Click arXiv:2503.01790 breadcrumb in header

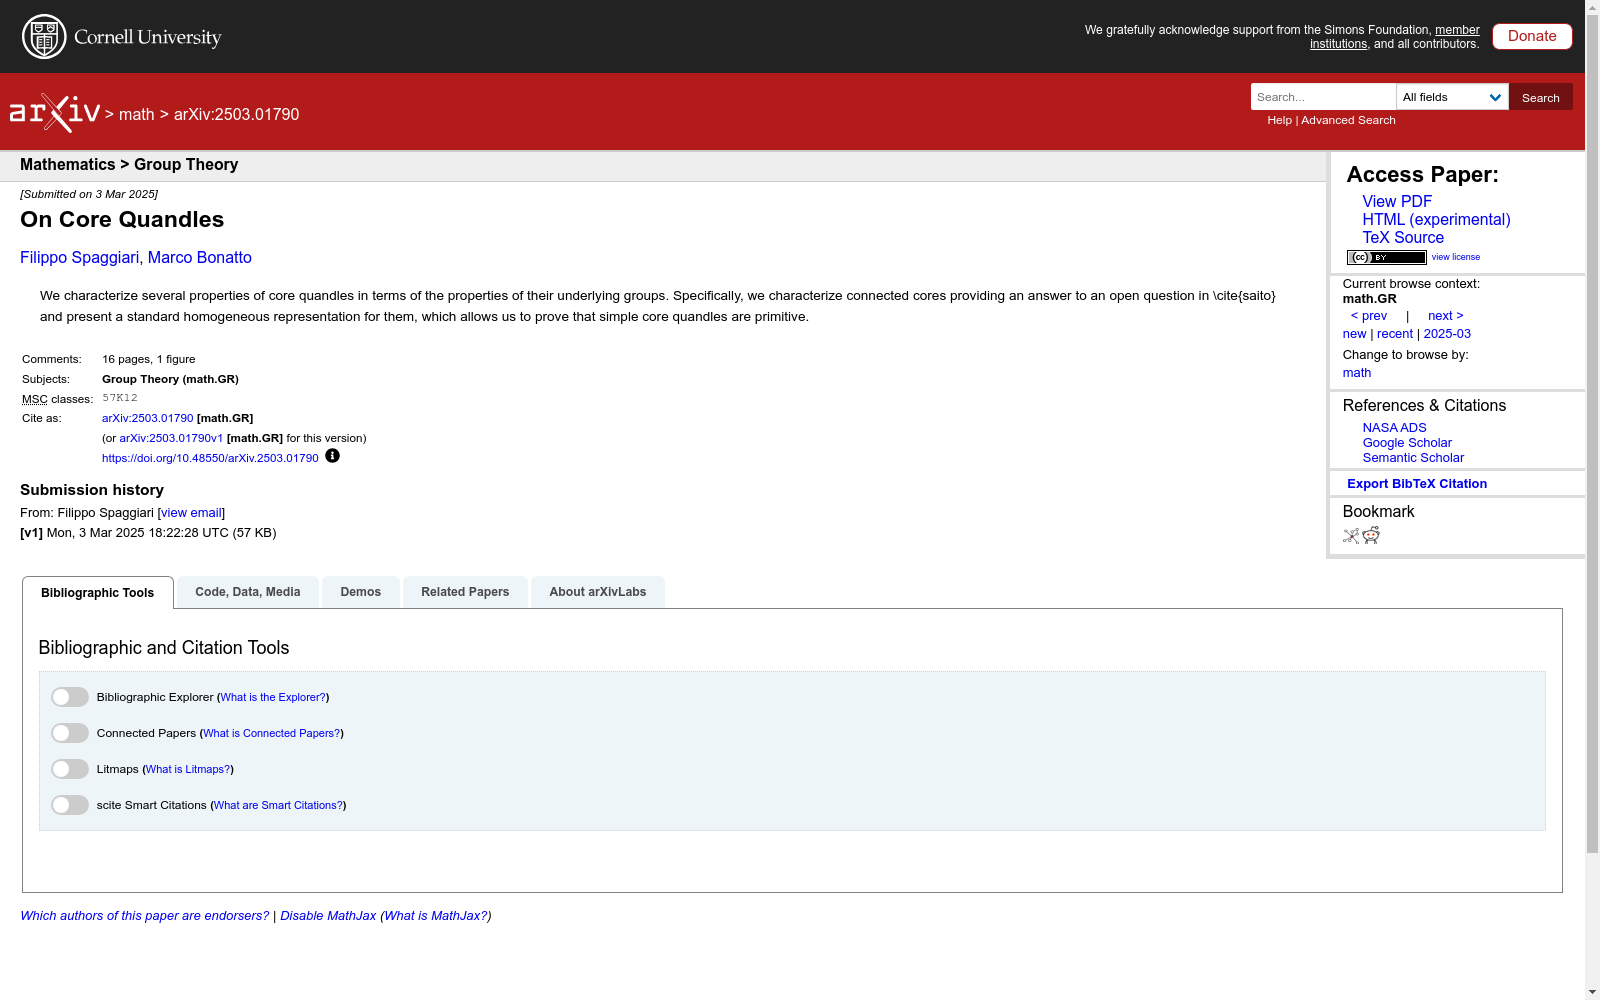pyautogui.click(x=237, y=115)
